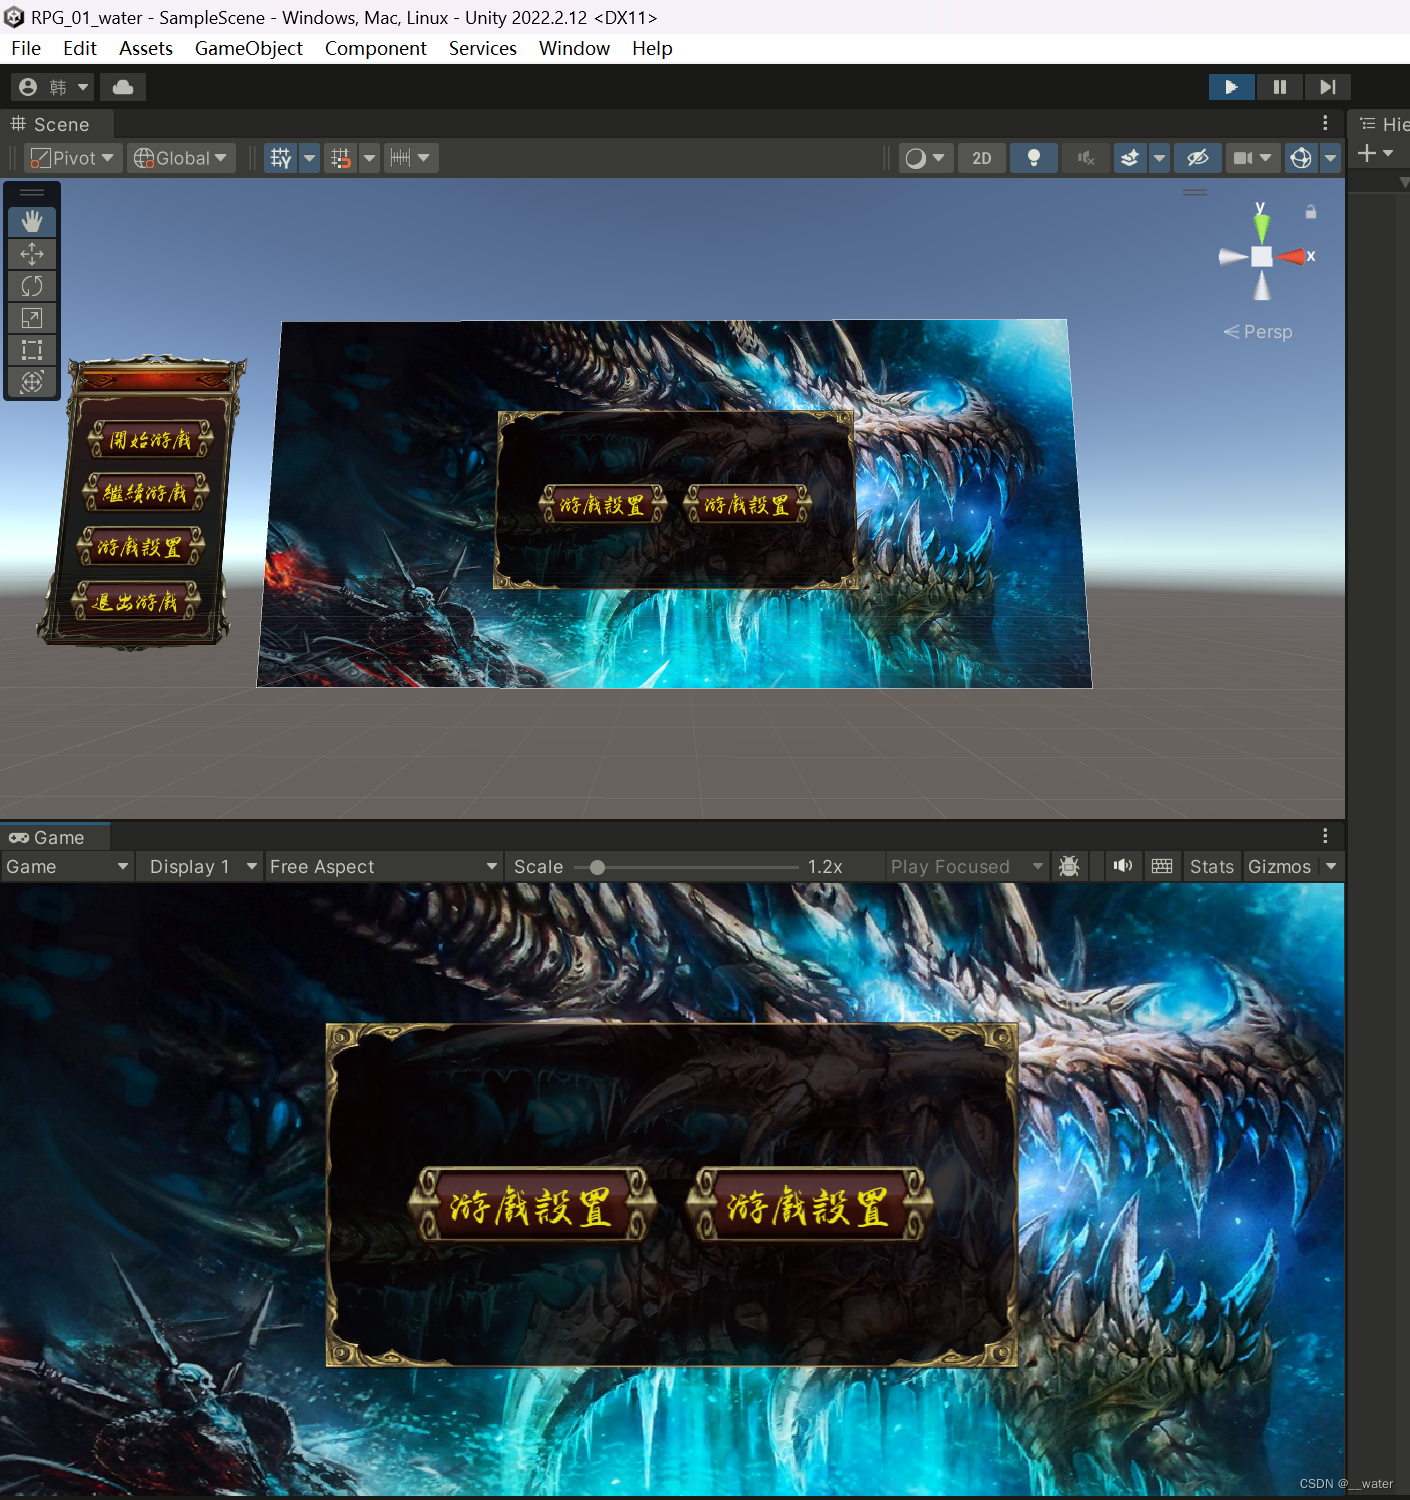Toggle Scene effects layers icon
Viewport: 1410px width, 1500px height.
click(x=1130, y=158)
